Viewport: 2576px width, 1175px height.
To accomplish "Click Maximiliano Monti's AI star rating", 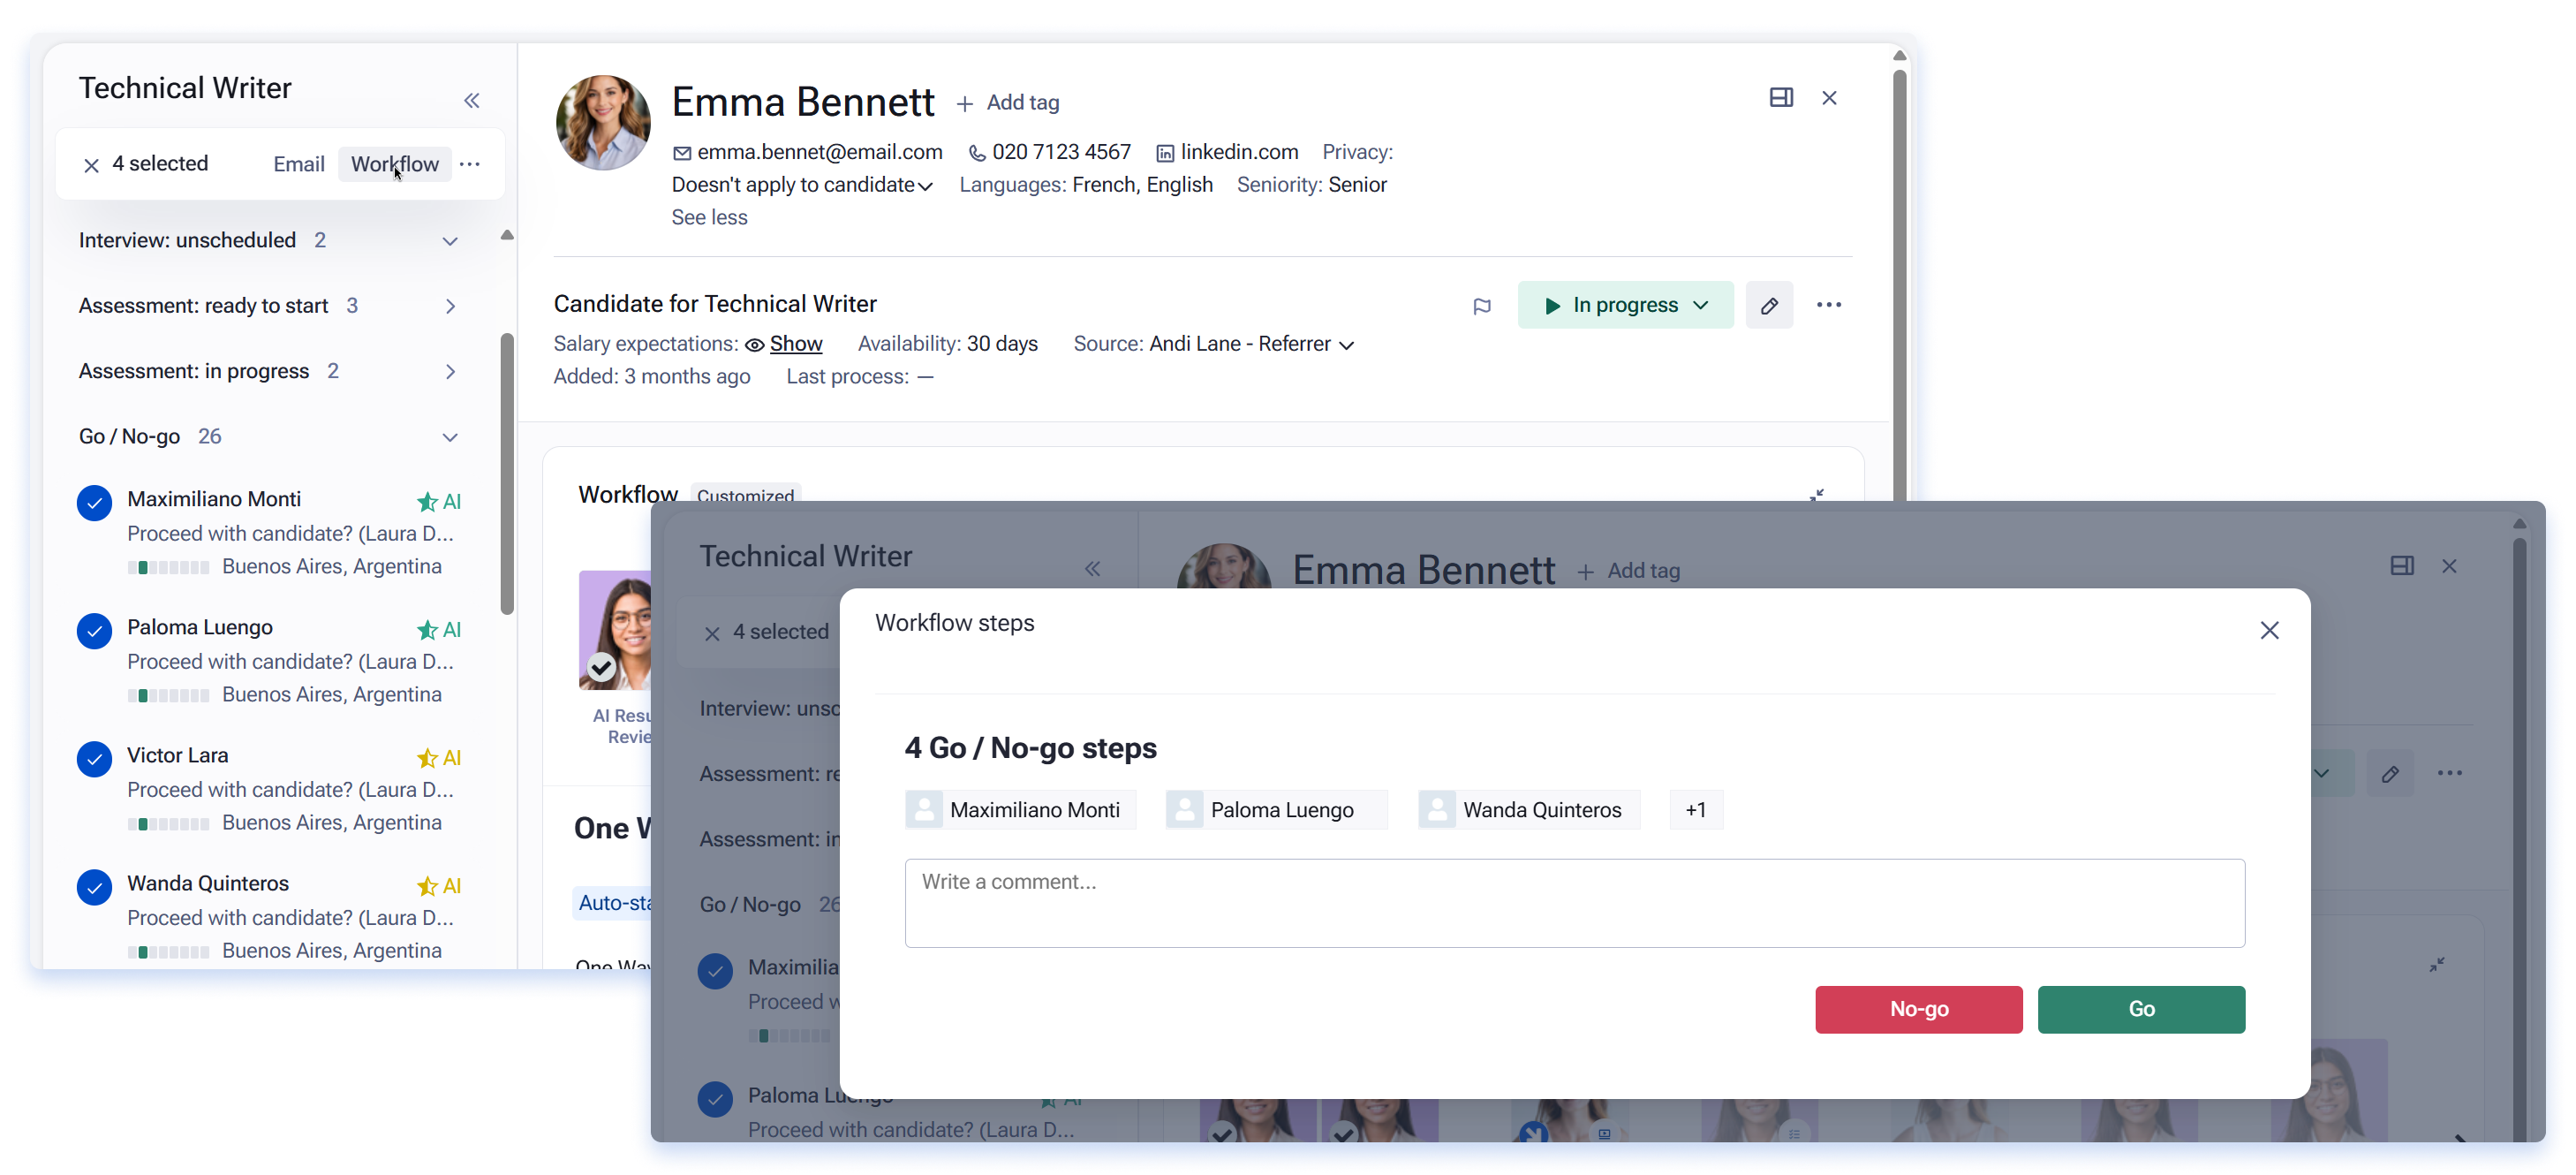I will click(x=439, y=501).
